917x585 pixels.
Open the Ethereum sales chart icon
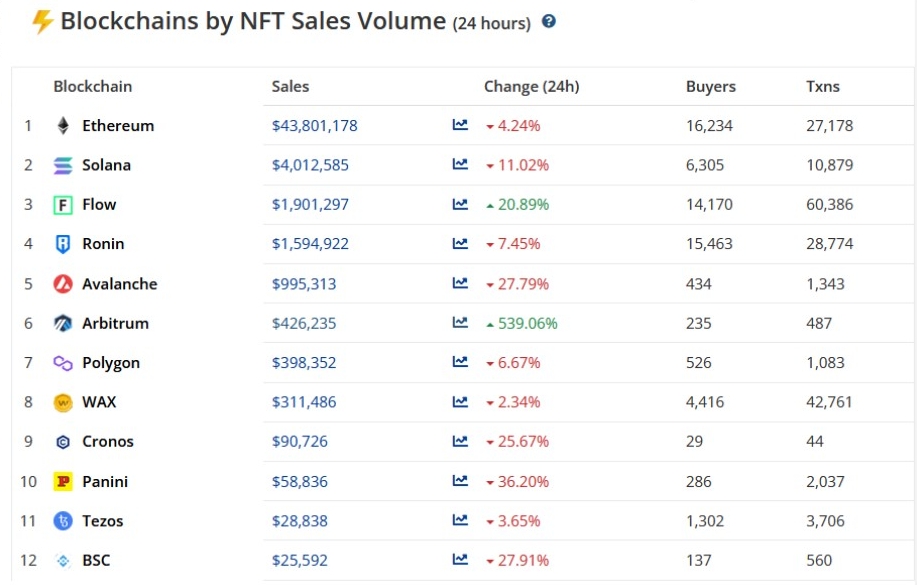(460, 125)
